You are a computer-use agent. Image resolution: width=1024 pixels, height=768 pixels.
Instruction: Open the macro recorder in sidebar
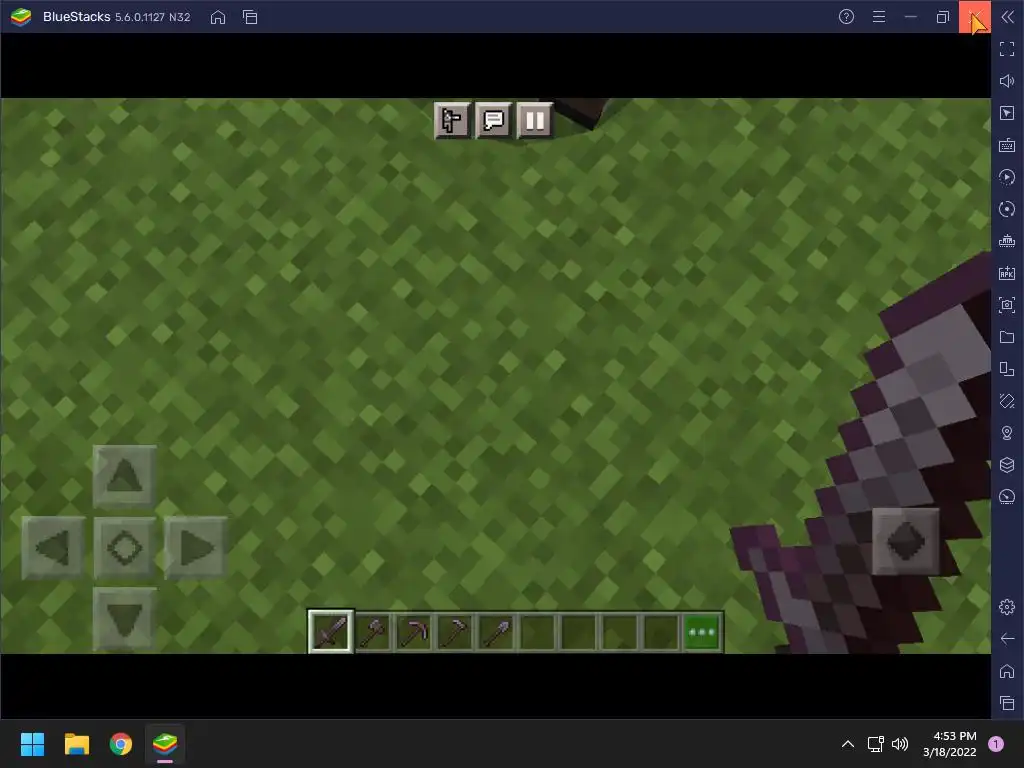point(1007,177)
